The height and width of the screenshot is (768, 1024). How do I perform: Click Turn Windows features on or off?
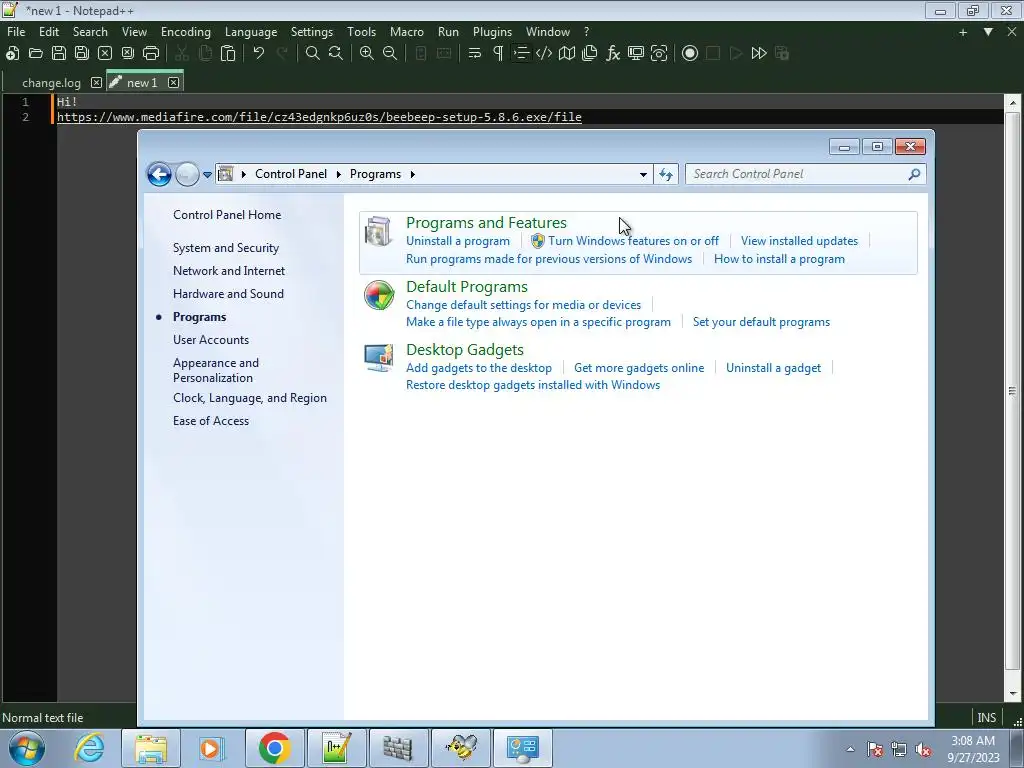click(633, 241)
